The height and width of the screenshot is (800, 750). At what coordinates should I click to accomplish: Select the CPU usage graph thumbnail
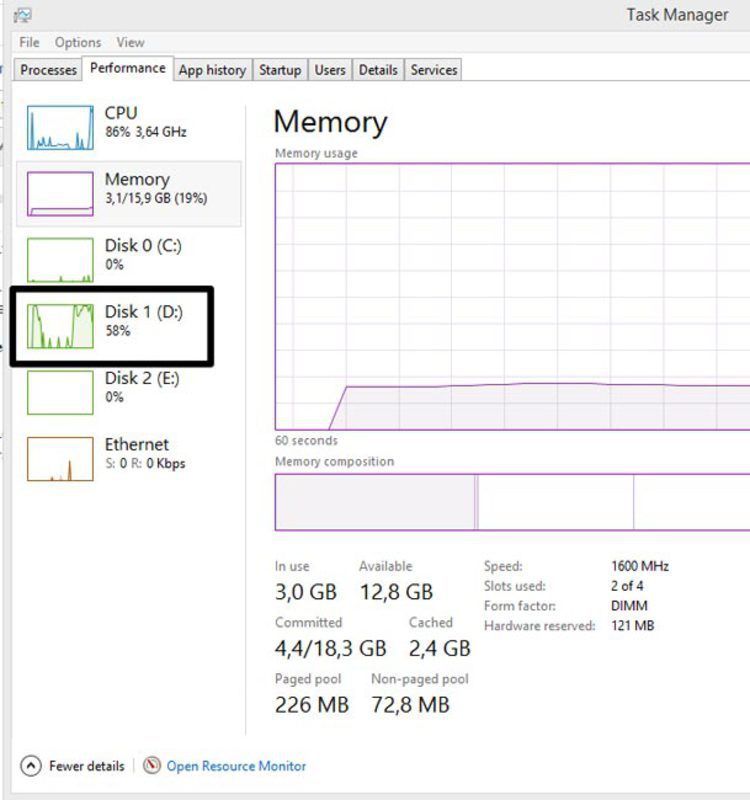(60, 127)
